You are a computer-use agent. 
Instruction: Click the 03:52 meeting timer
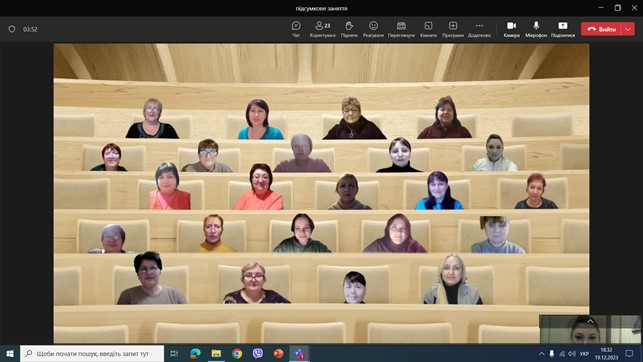(30, 29)
